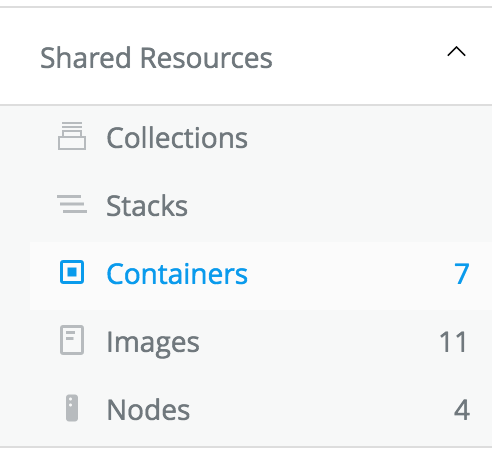Click blank header area beside Shared Resources
The image size is (492, 450).
(x=359, y=58)
